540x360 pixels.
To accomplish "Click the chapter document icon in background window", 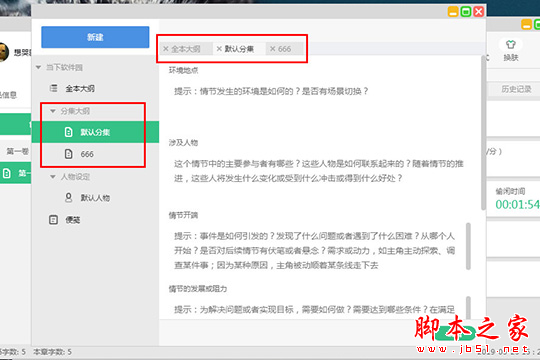I will [x=7, y=173].
